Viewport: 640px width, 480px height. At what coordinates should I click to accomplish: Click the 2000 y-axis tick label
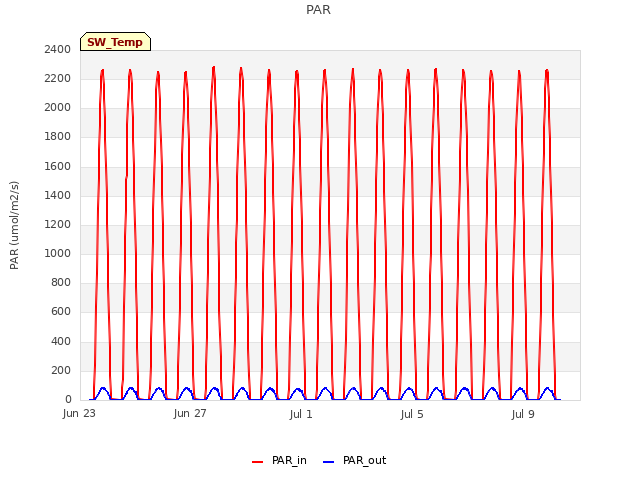coord(58,107)
